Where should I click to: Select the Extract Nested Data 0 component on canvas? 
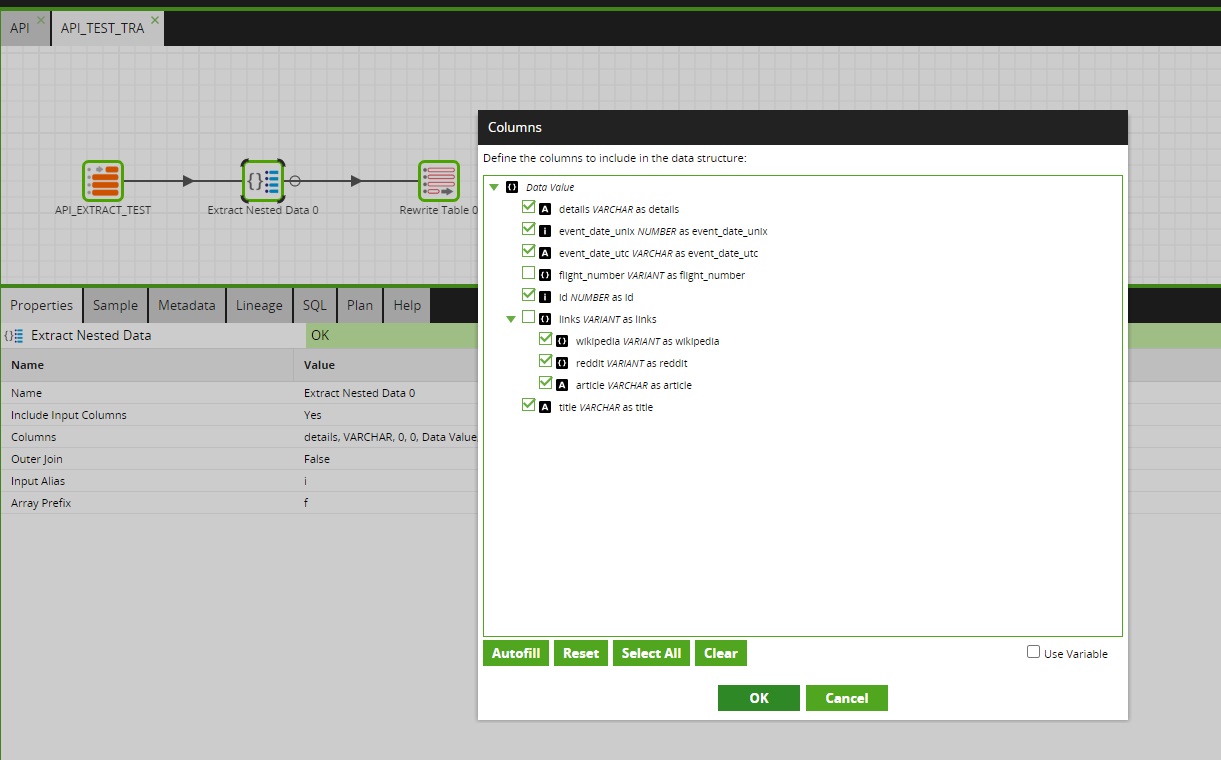pos(263,181)
